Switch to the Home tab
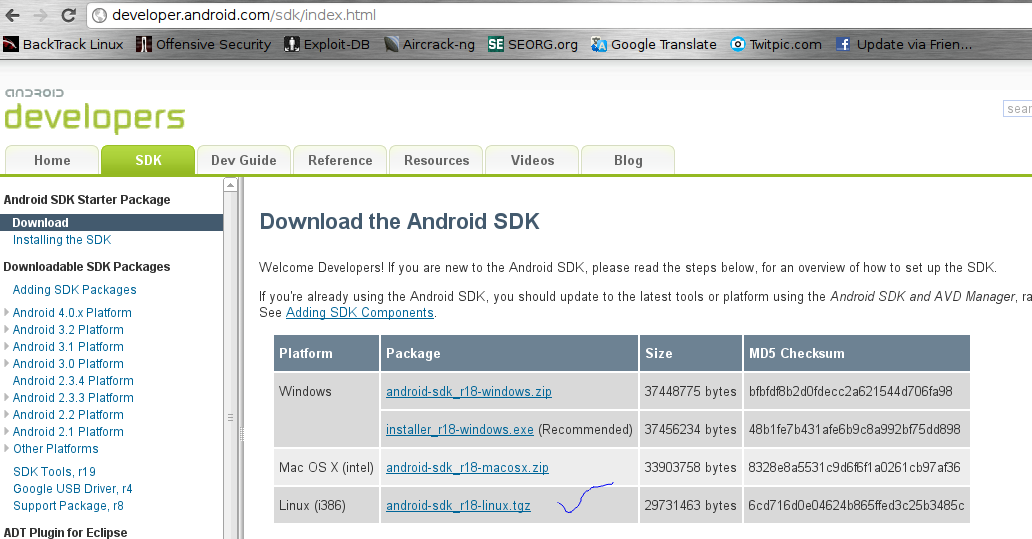1032x539 pixels. (x=52, y=160)
